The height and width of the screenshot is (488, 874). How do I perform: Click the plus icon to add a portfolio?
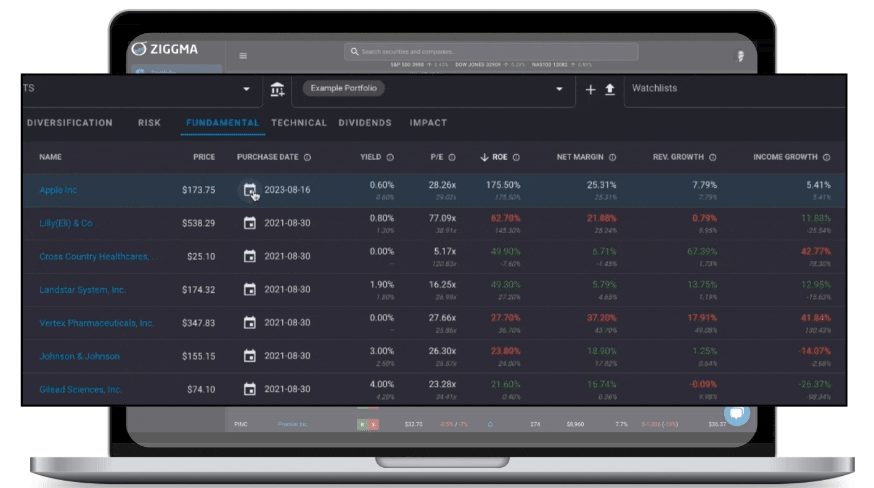(x=590, y=89)
